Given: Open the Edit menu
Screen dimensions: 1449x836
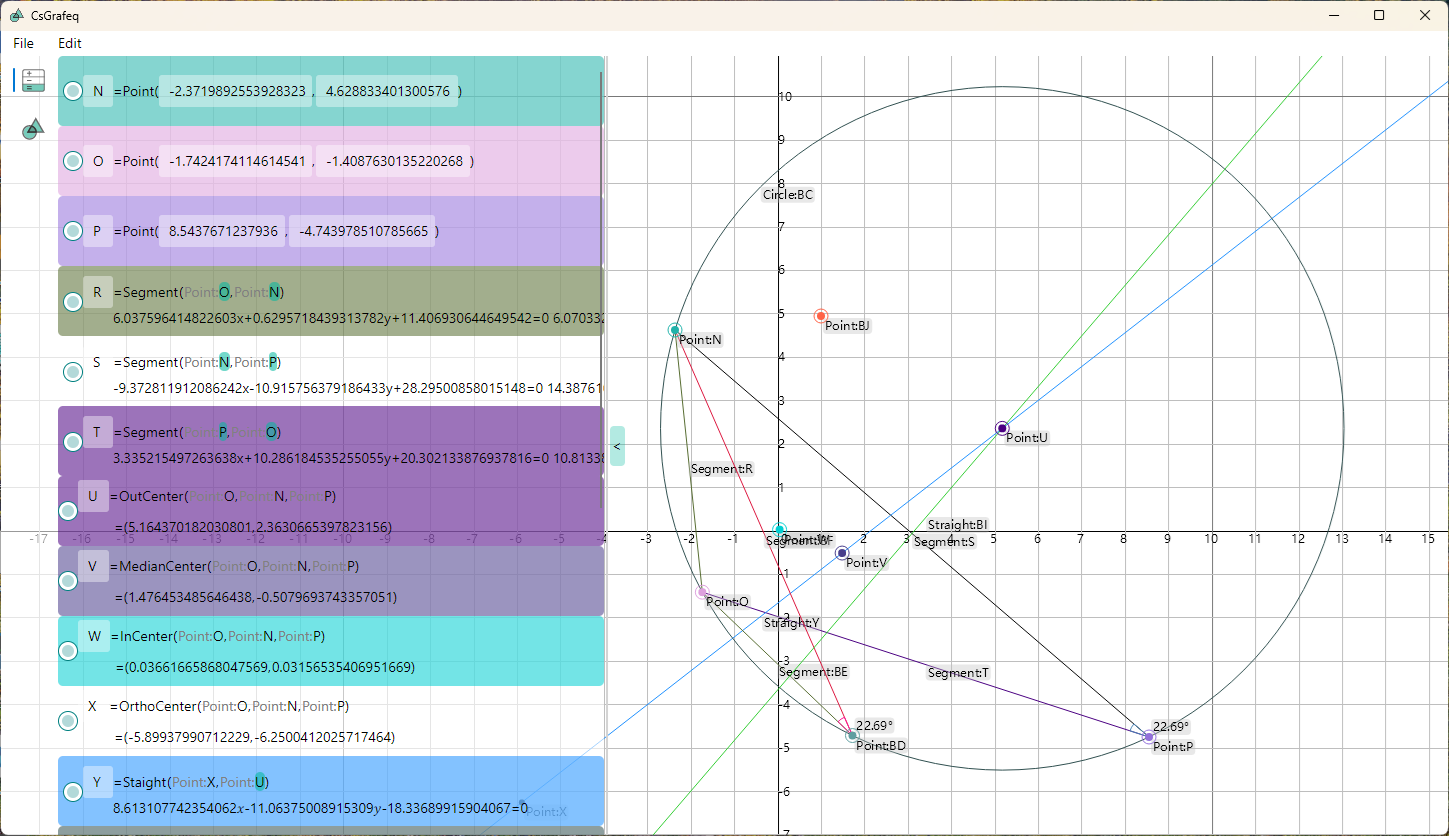Looking at the screenshot, I should 70,43.
